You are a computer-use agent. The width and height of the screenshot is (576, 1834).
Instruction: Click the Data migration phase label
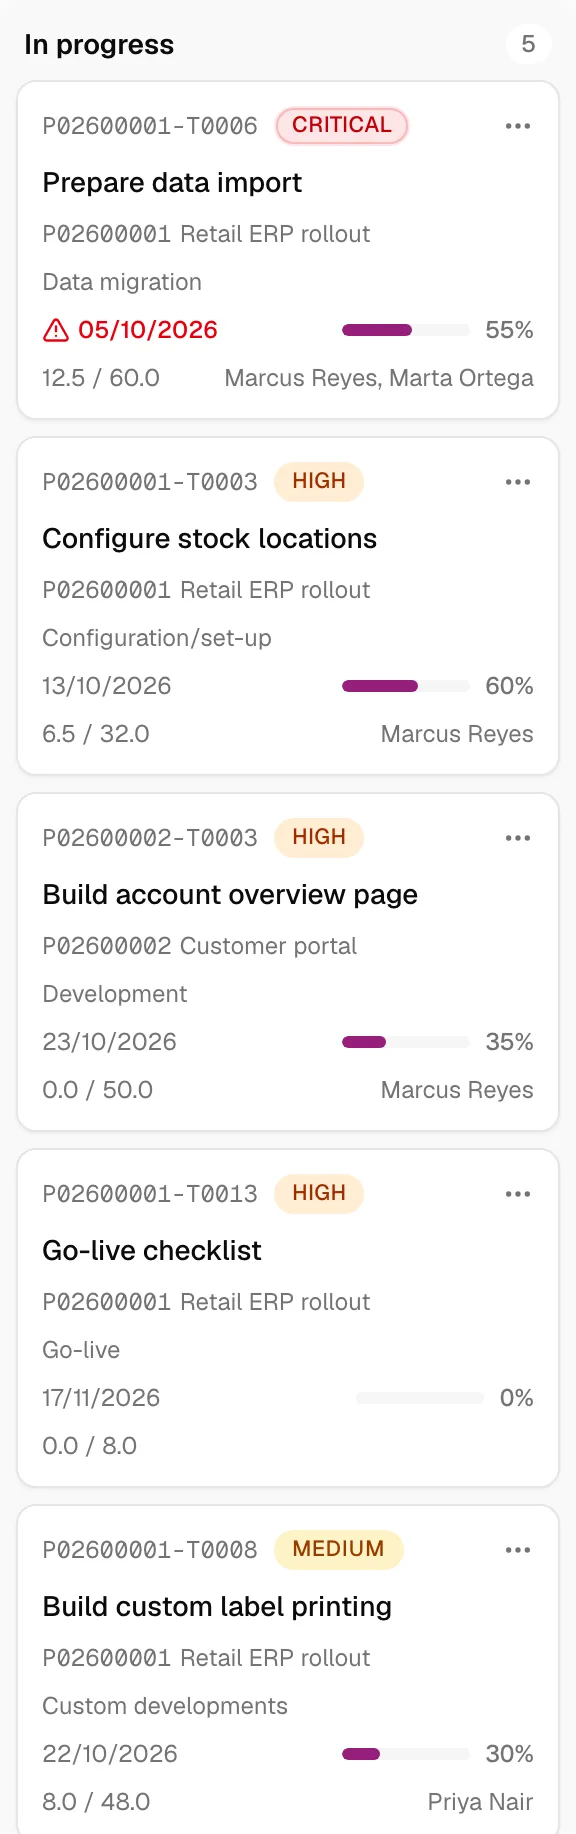(x=122, y=282)
